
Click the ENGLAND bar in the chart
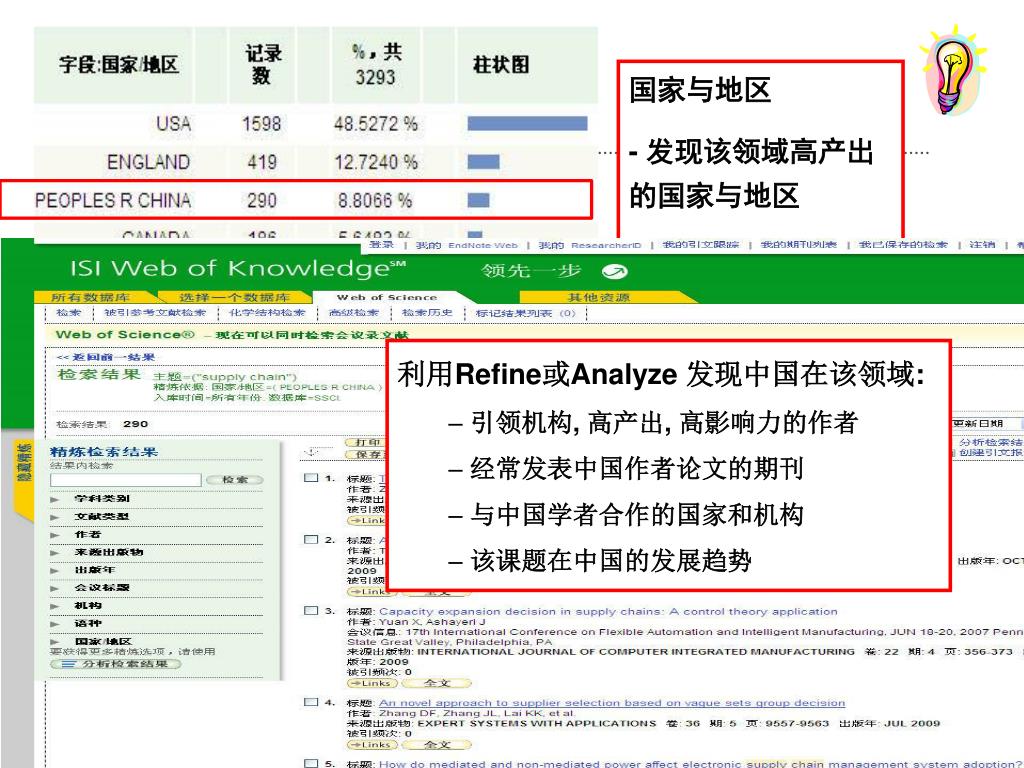483,161
